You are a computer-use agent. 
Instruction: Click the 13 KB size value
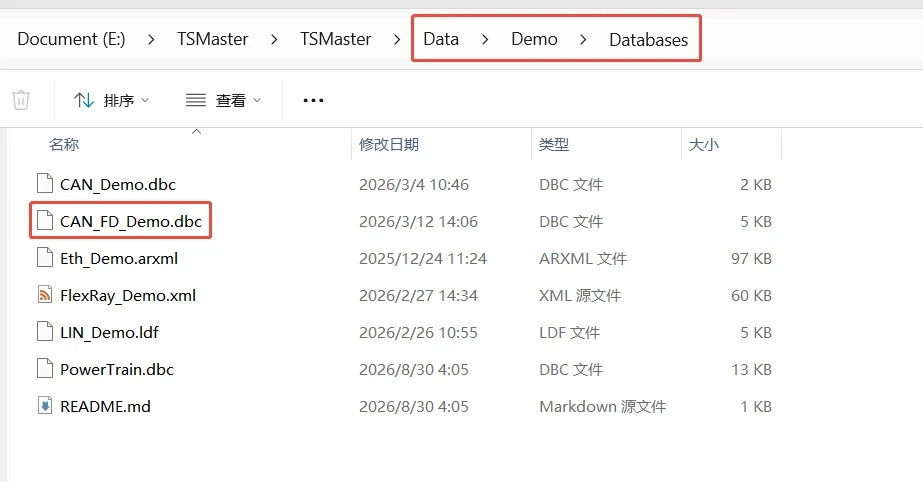tap(751, 370)
